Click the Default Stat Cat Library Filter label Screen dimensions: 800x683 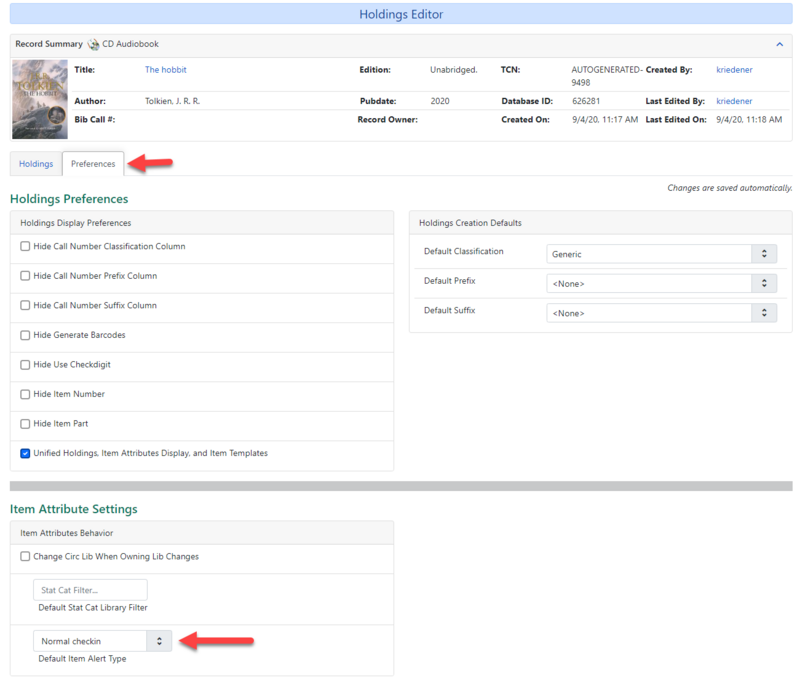[x=93, y=608]
